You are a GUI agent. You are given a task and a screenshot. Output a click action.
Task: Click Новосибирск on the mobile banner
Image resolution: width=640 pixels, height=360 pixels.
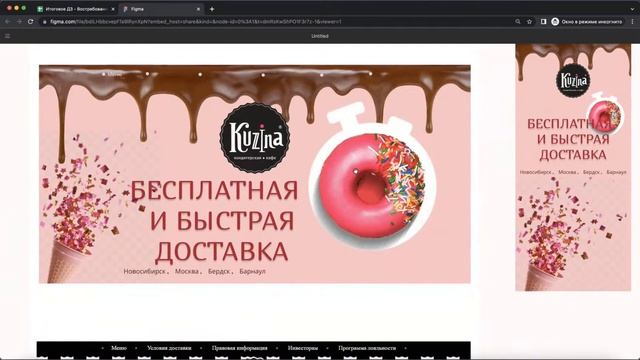[x=536, y=172]
